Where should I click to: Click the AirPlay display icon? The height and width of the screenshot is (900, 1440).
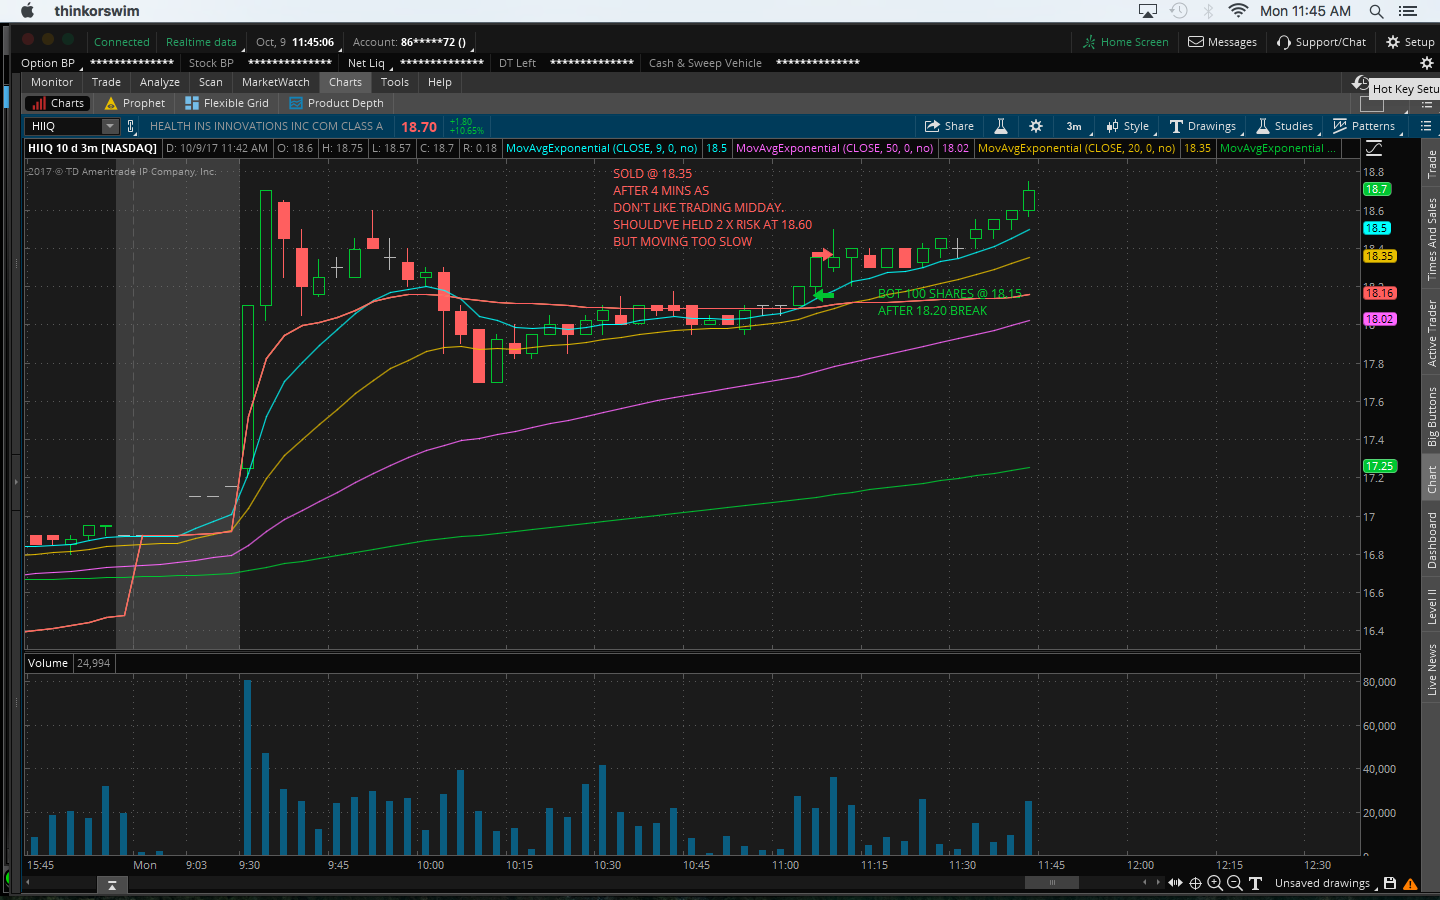(1148, 11)
